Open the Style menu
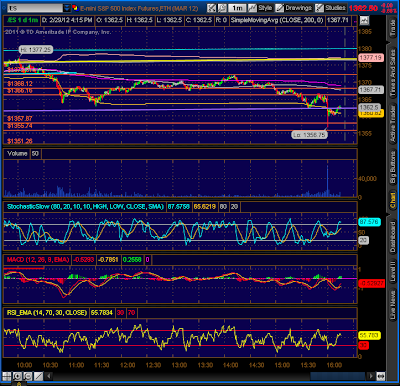400x386 pixels. (261, 8)
